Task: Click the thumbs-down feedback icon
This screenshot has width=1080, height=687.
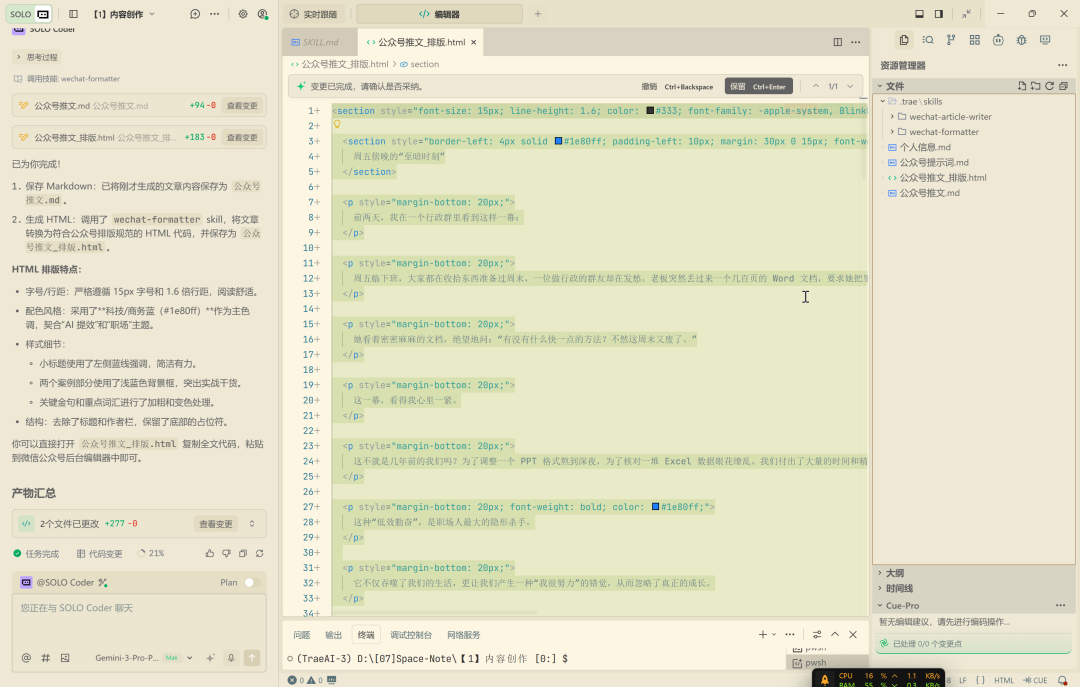Action: click(x=227, y=553)
